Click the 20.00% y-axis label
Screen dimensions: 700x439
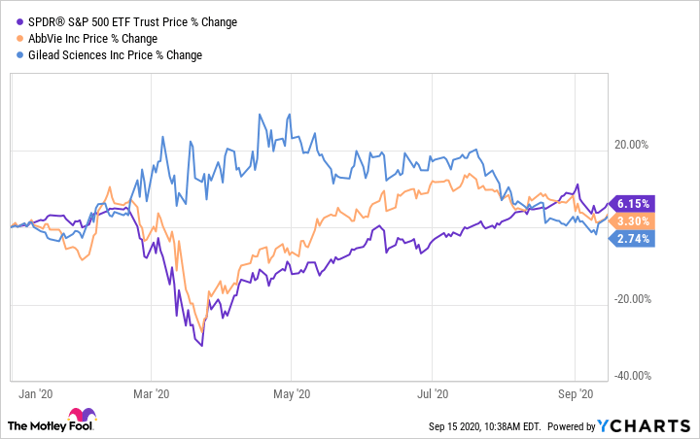632,145
